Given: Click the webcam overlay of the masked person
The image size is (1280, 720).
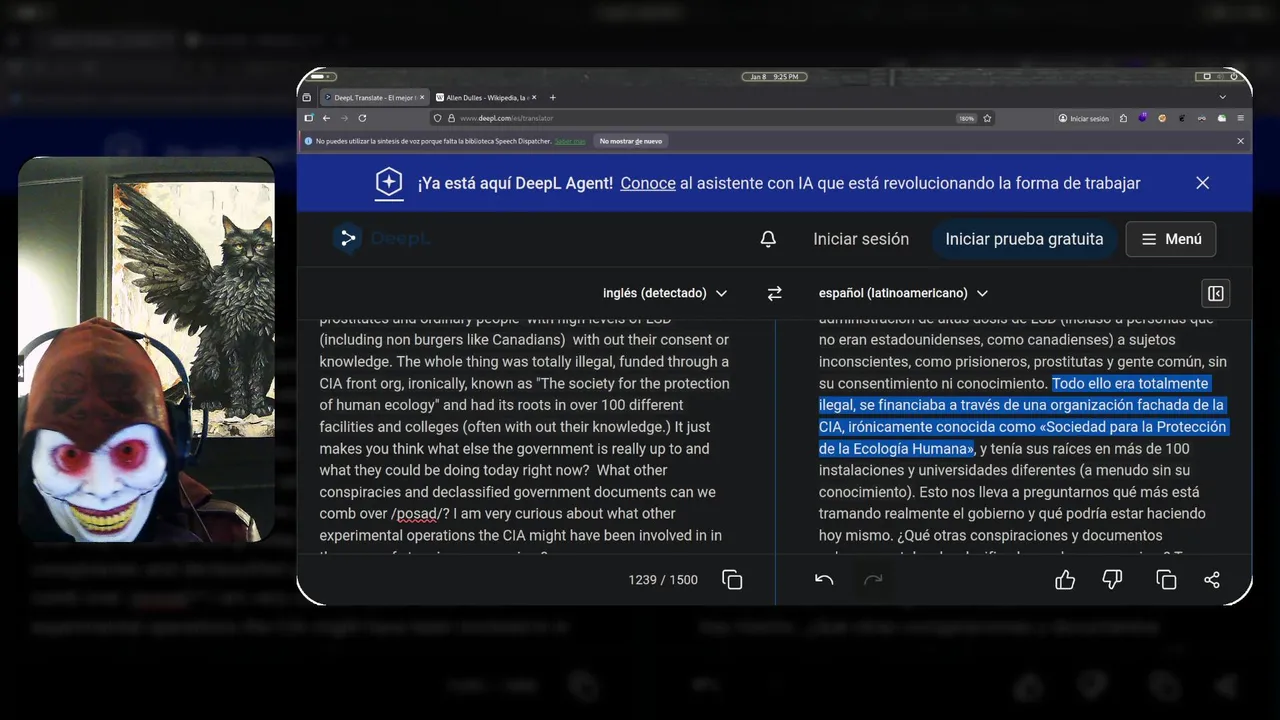Looking at the screenshot, I should pos(146,348).
